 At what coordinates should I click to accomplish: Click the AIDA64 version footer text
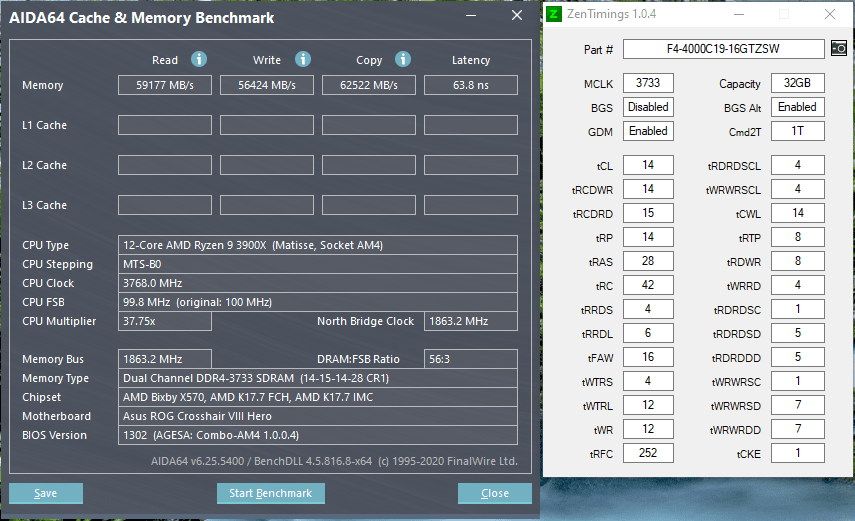334,461
